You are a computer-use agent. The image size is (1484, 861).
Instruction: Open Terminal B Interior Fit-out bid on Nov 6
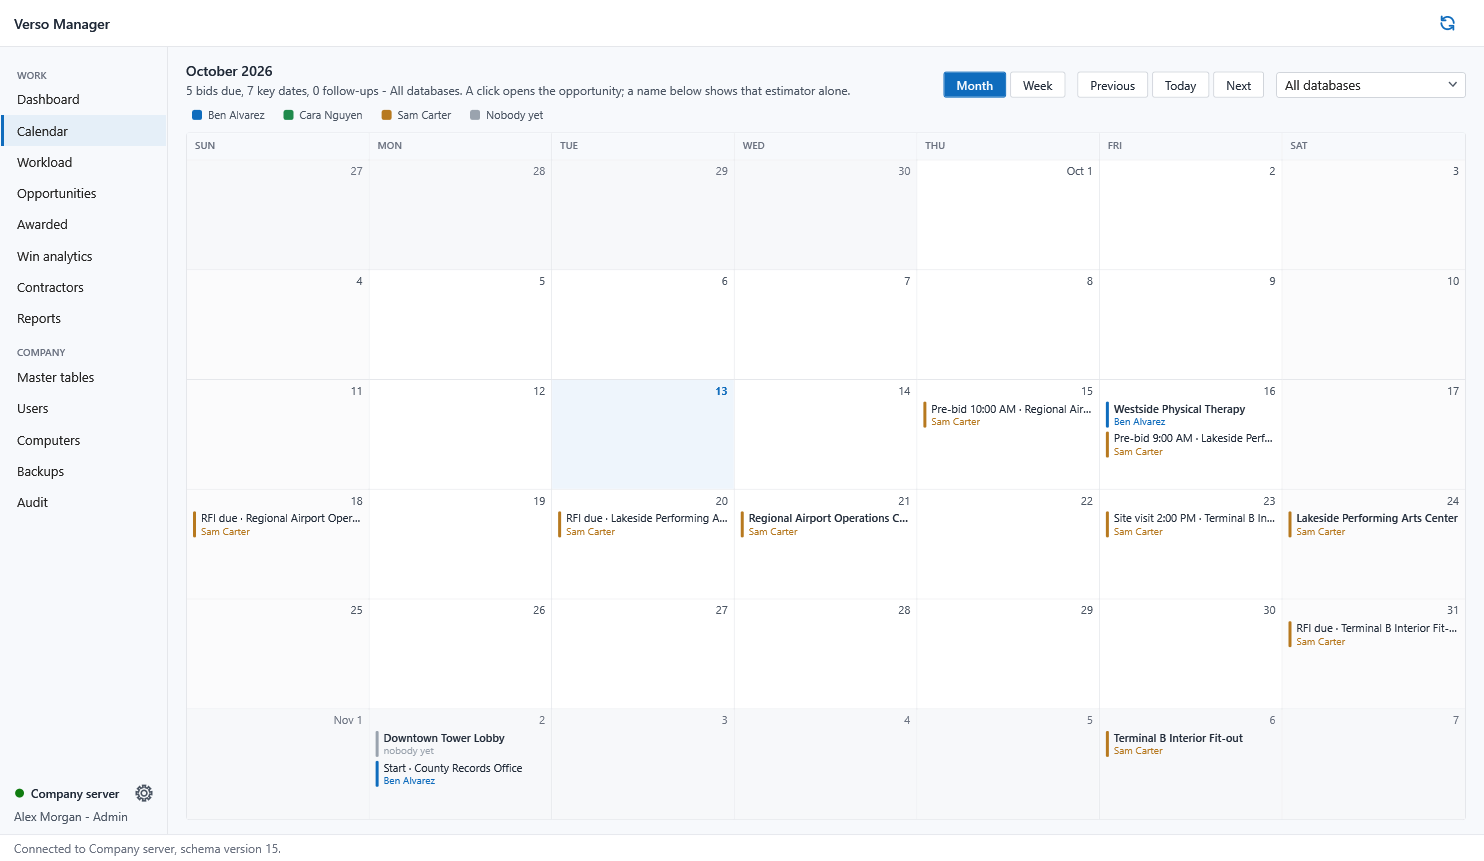click(x=1191, y=744)
